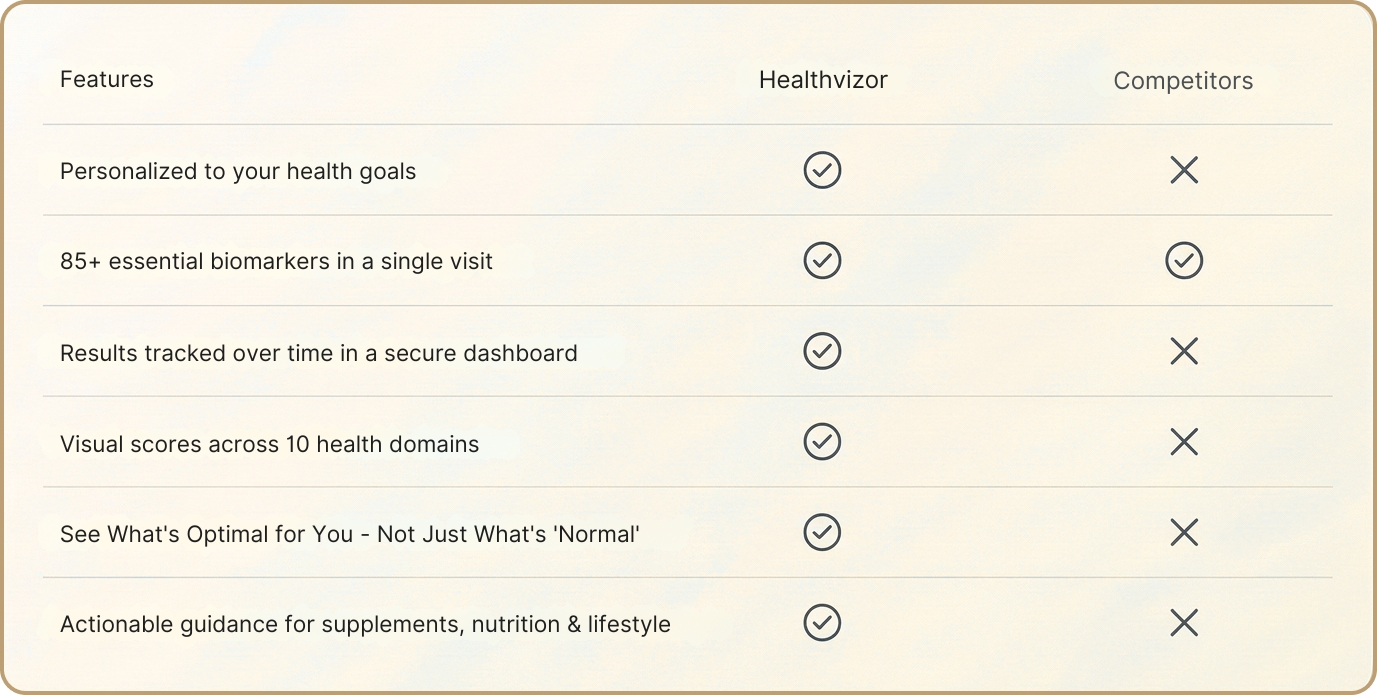Click 'Personalized to your health goals' text
This screenshot has width=1377, height=695.
[x=238, y=171]
